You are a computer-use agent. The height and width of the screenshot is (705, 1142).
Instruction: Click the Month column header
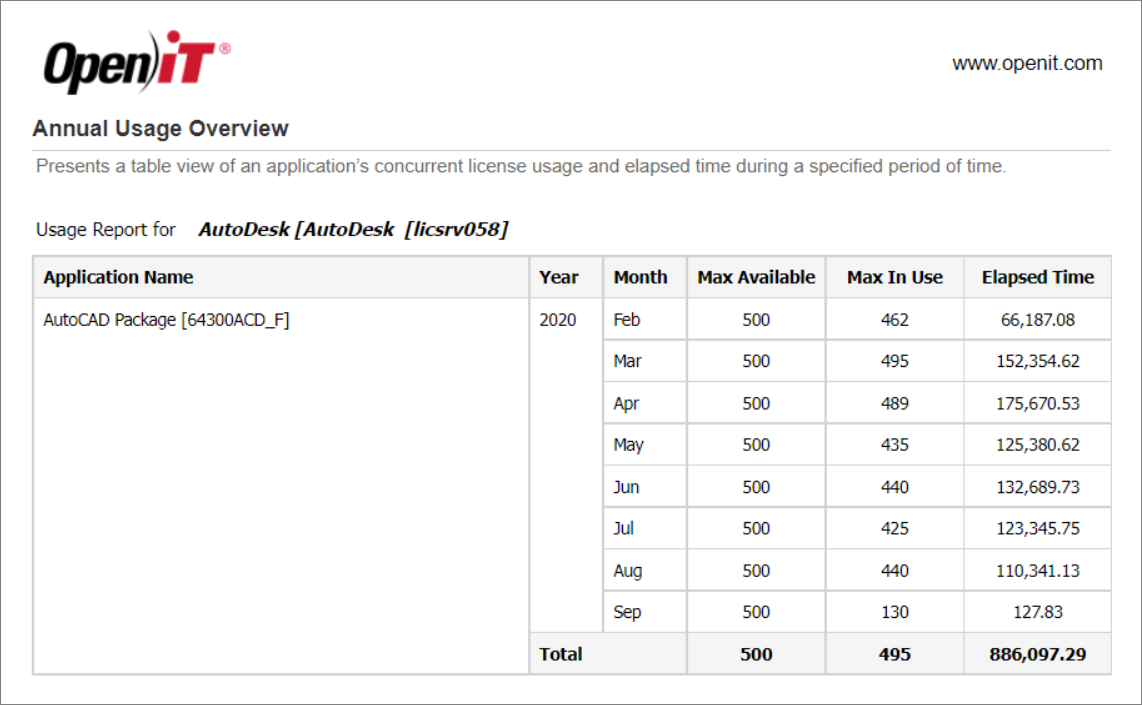(x=645, y=277)
